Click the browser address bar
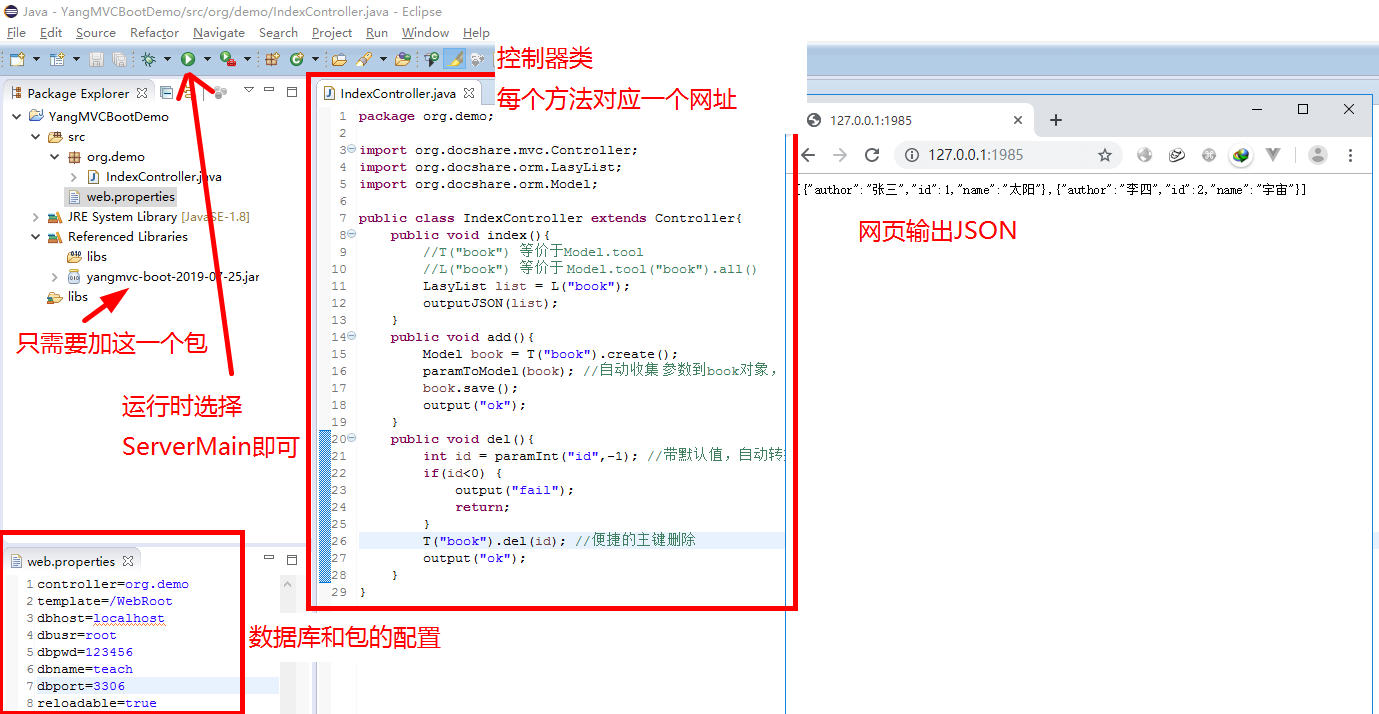 [1008, 155]
